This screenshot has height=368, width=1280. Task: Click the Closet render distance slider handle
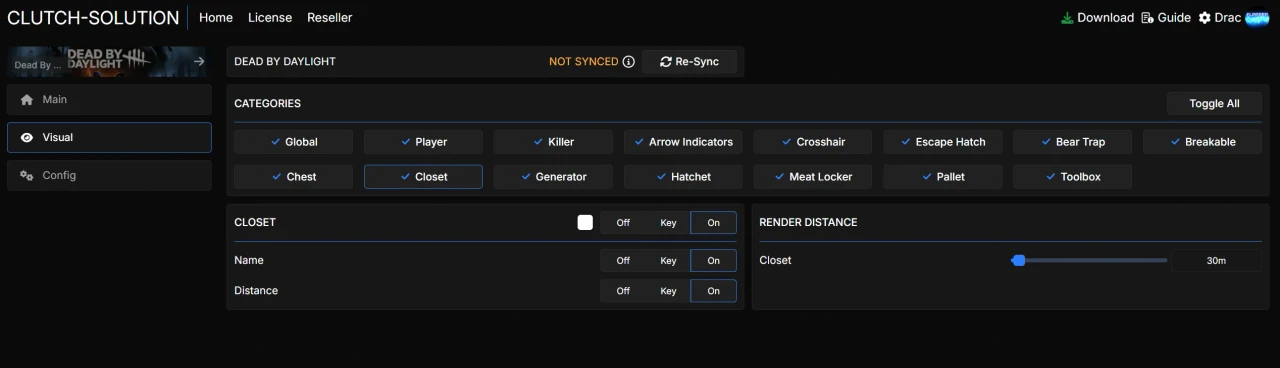coord(1018,260)
